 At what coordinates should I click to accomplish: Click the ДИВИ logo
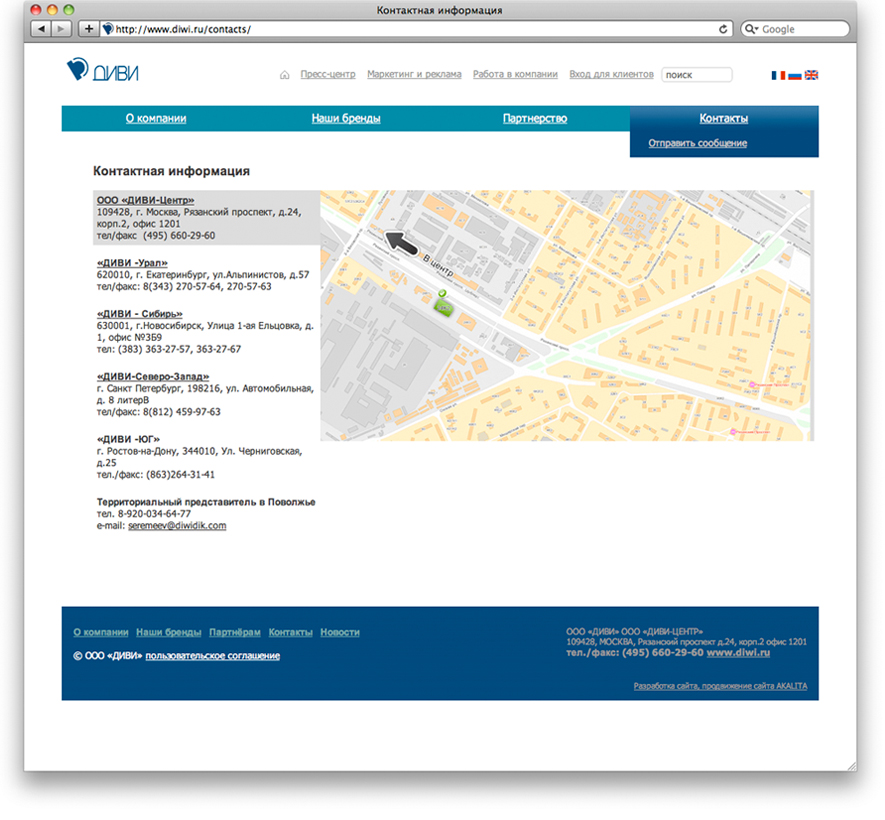[102, 69]
